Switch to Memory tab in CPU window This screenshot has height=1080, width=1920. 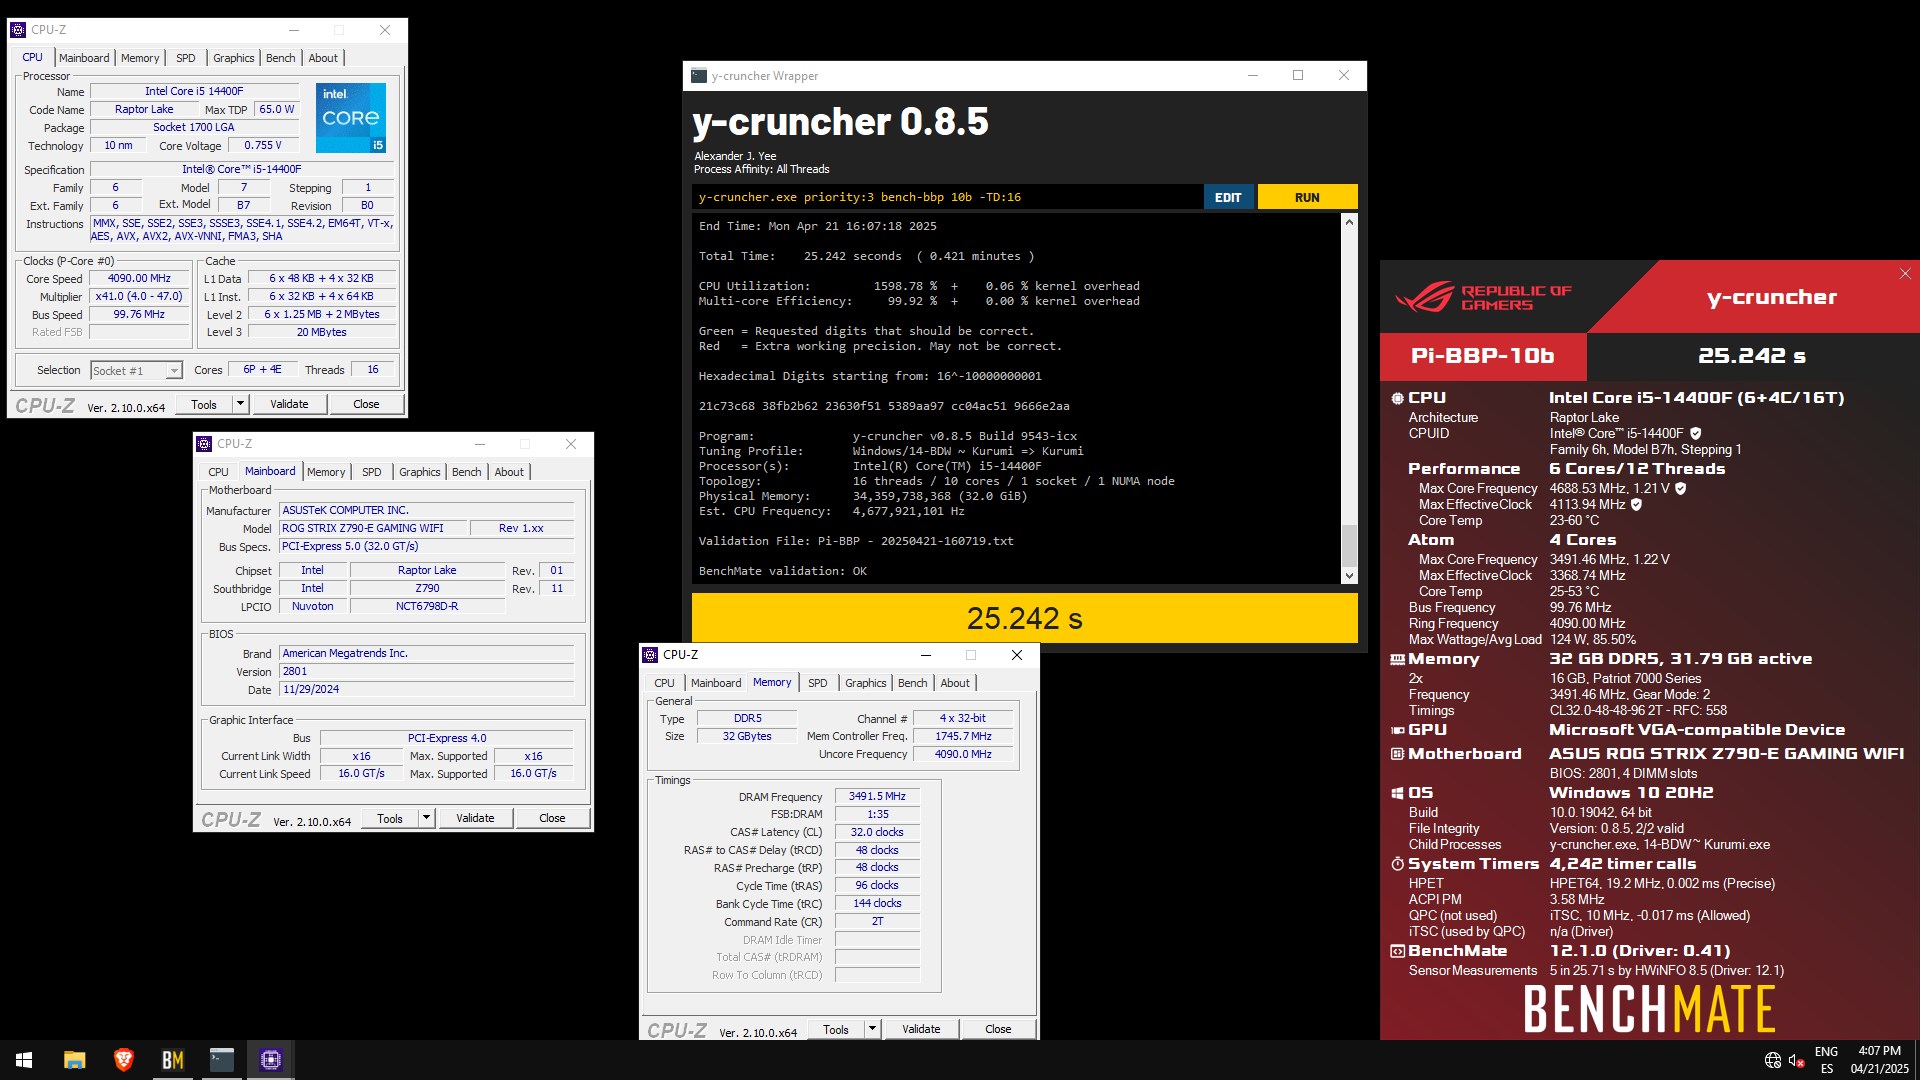tap(140, 58)
